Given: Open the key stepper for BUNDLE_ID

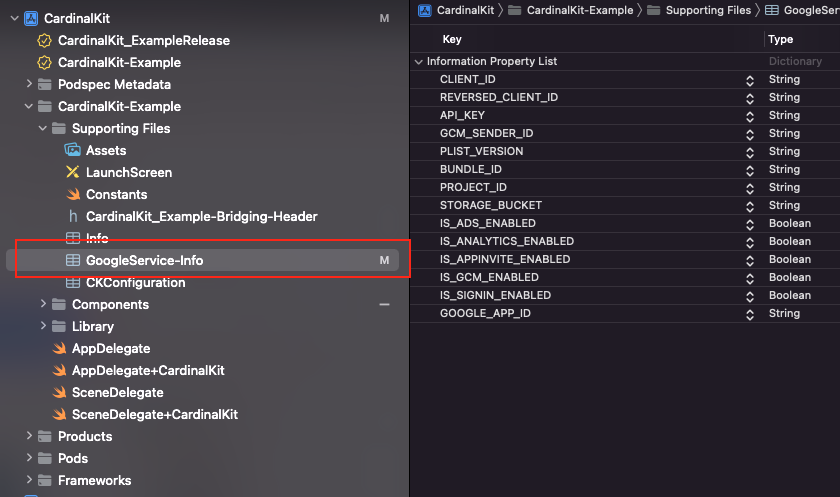Looking at the screenshot, I should point(750,170).
